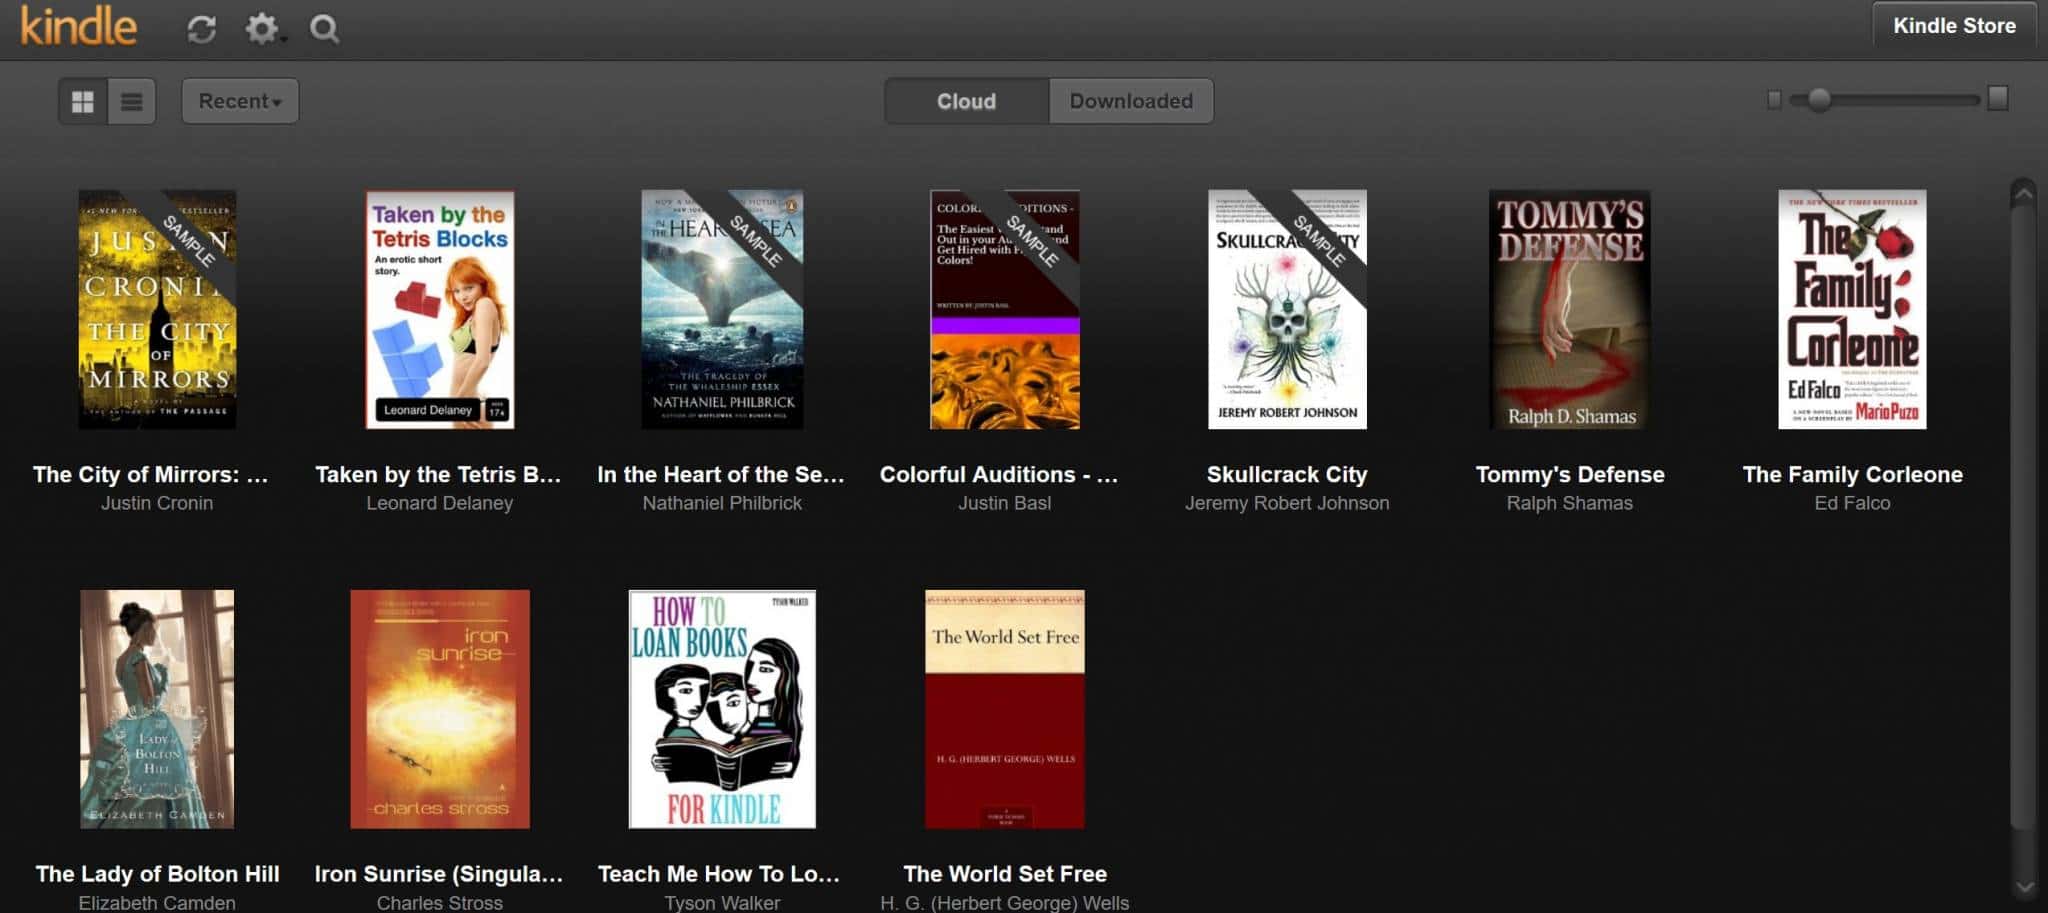Open How To Loan Books for Kindle cover

click(x=722, y=709)
